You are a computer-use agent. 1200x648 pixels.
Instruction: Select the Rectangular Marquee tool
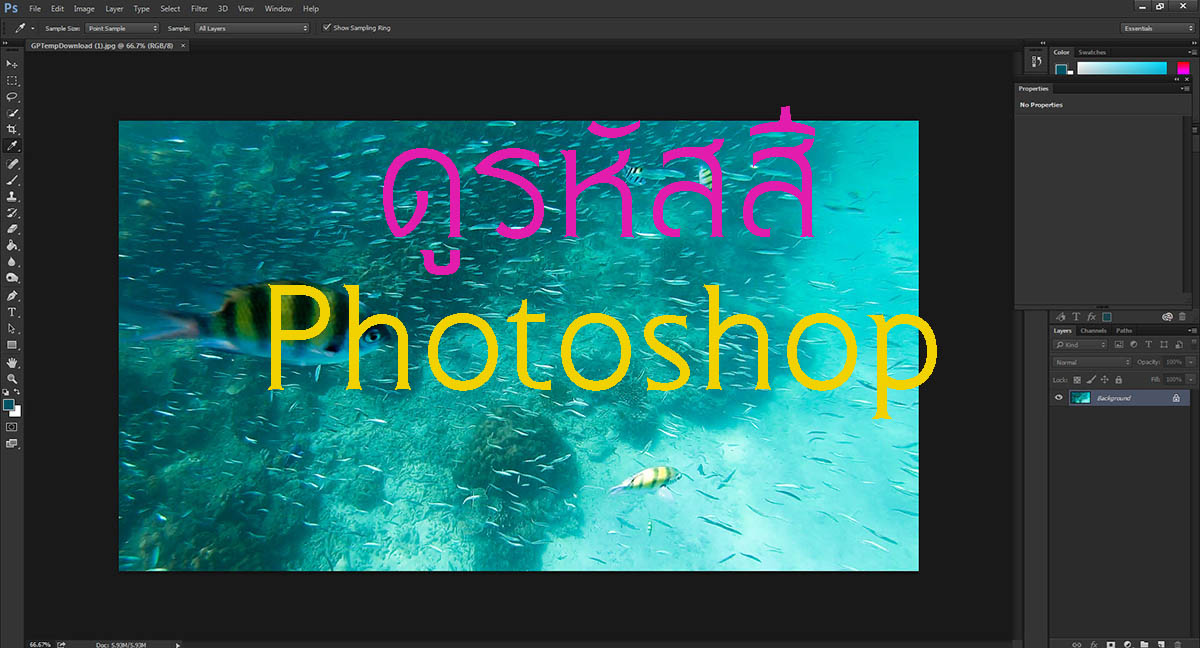click(x=12, y=81)
